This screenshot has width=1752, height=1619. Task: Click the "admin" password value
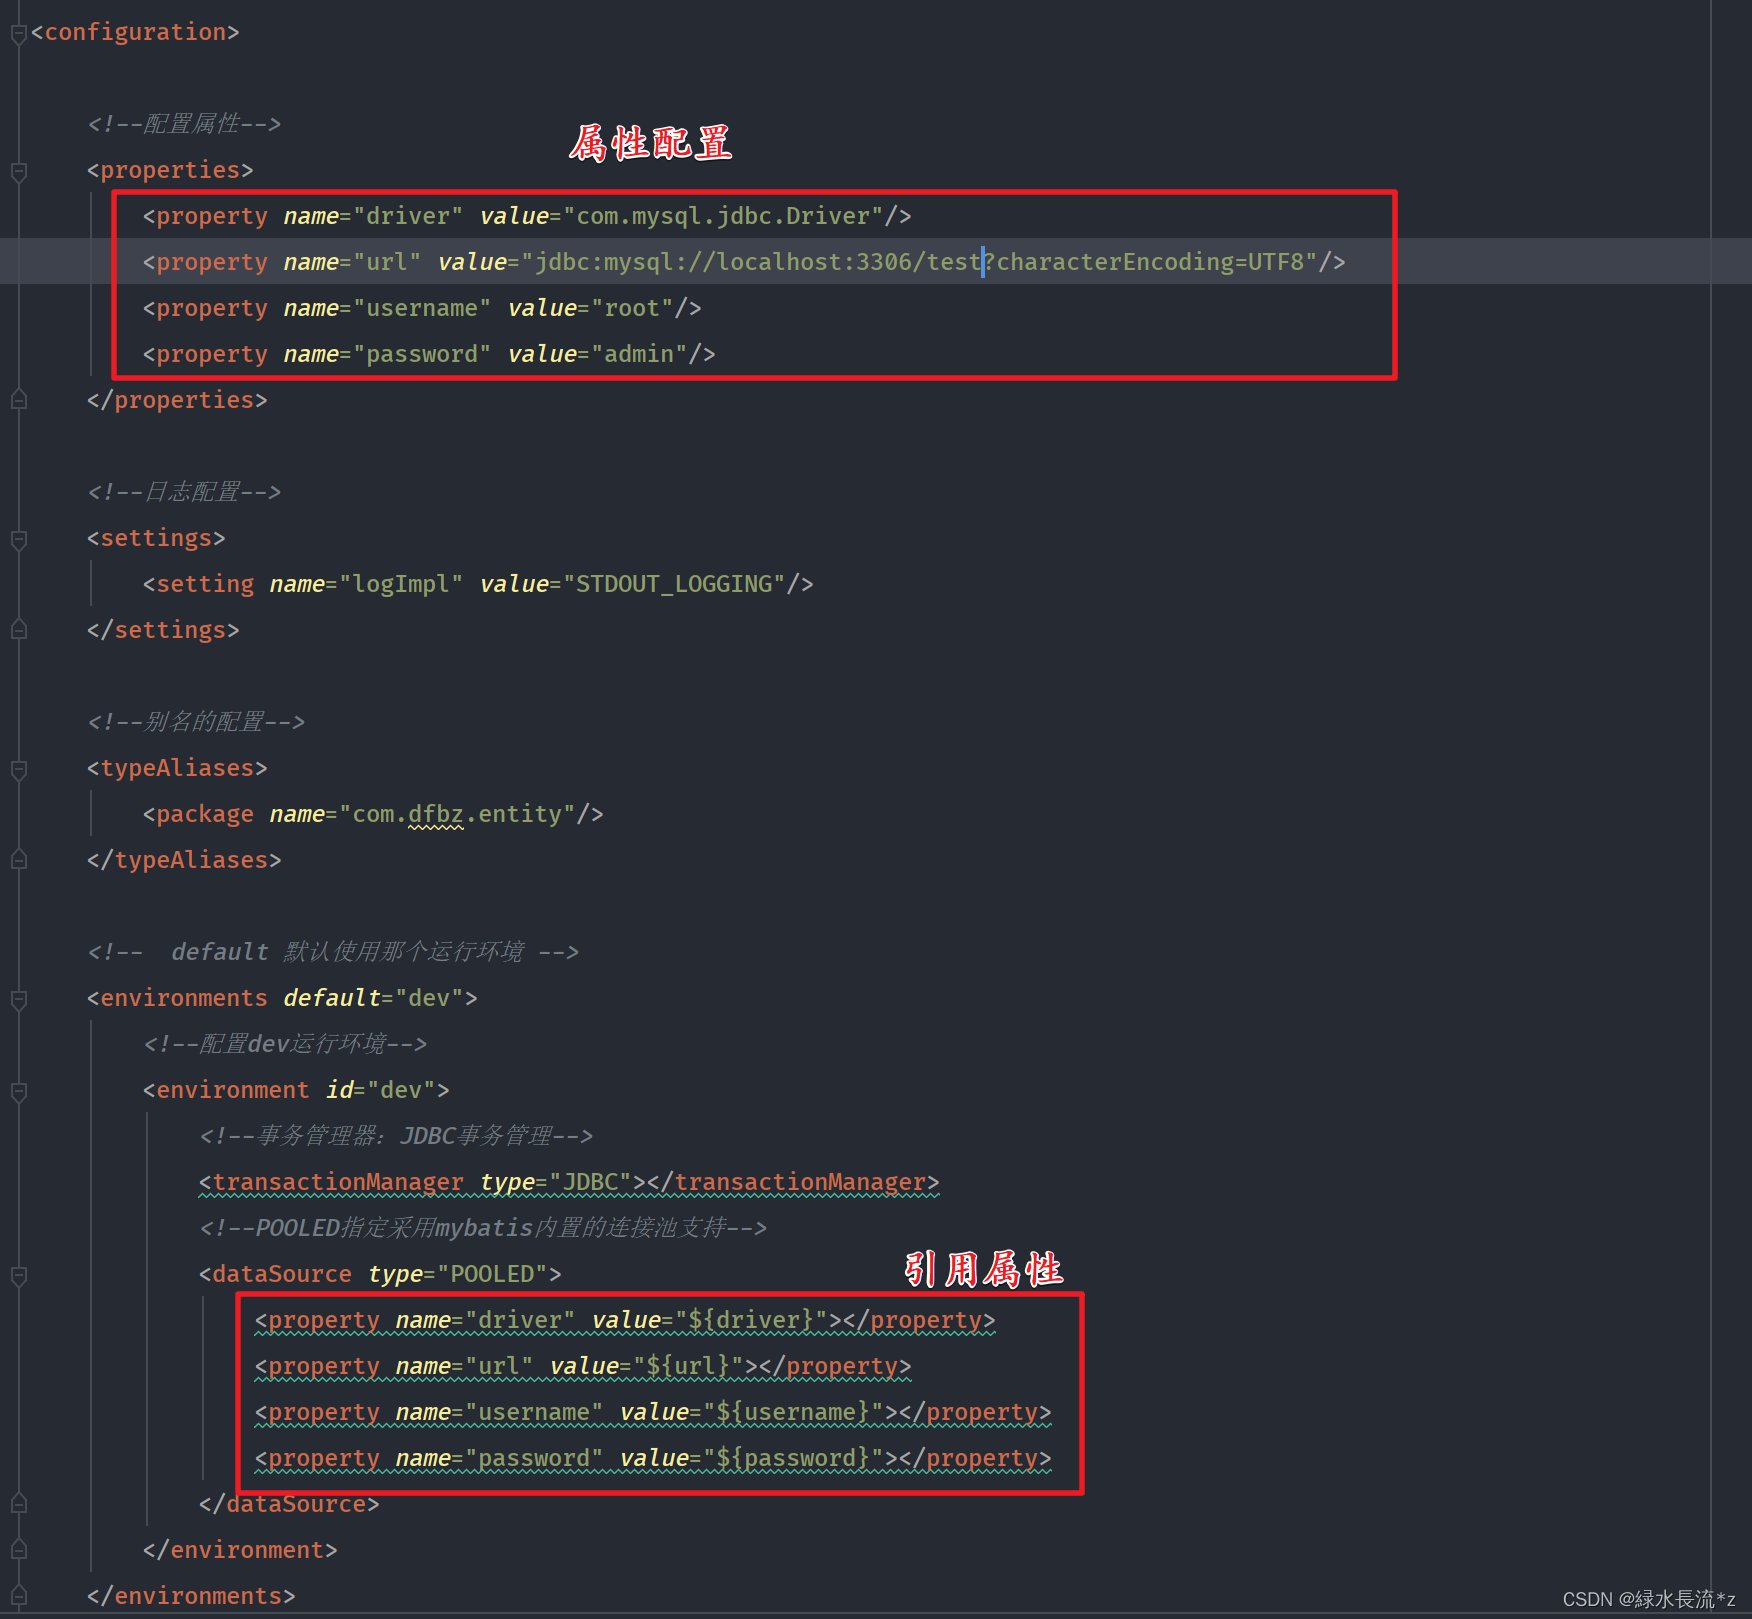639,354
